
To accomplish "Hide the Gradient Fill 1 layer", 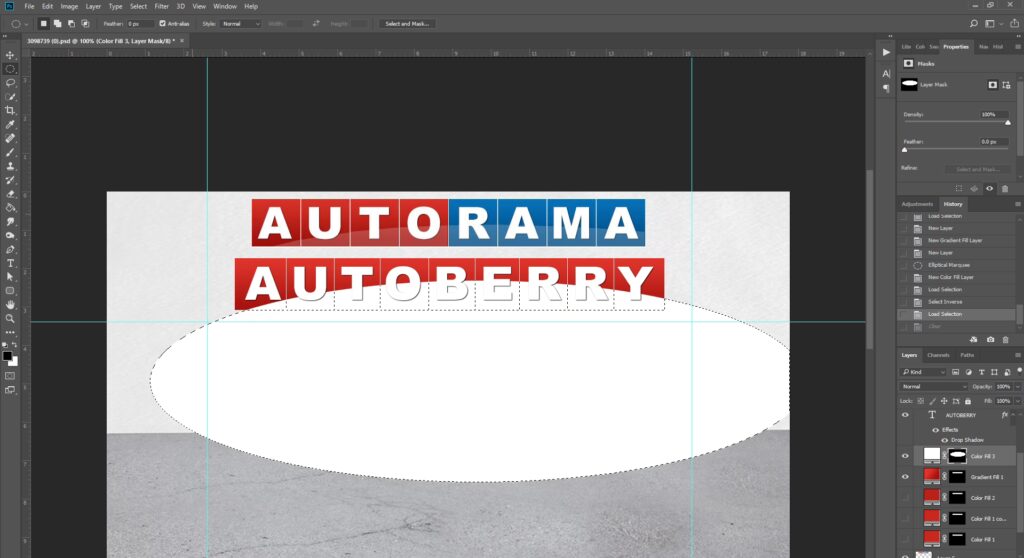I will [x=905, y=477].
